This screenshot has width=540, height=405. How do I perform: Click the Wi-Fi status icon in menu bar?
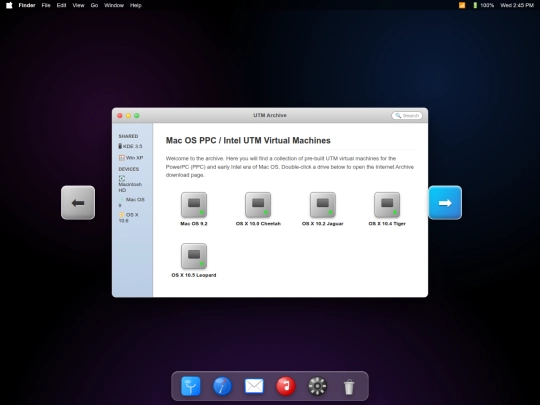(x=462, y=5)
